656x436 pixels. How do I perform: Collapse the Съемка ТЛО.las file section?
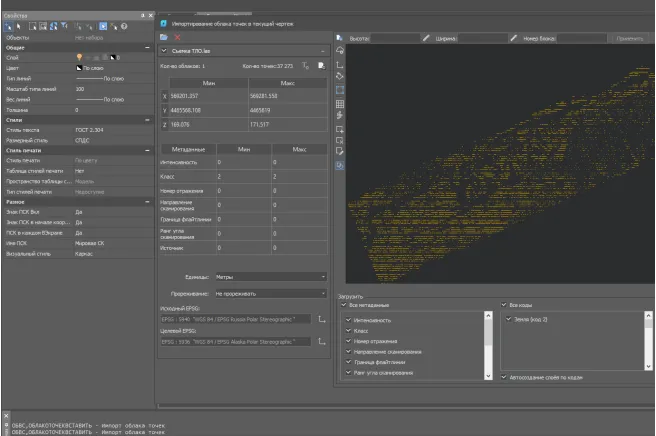[322, 50]
